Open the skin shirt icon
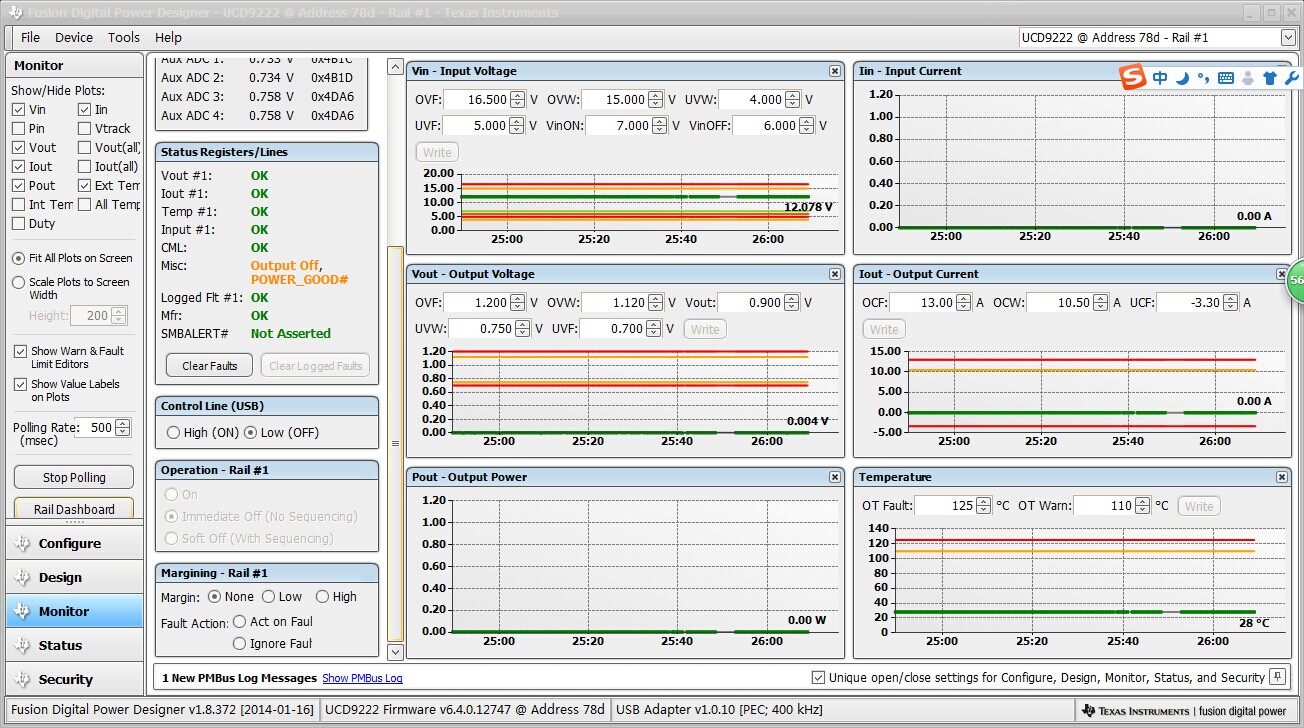This screenshot has height=728, width=1304. pos(1270,78)
